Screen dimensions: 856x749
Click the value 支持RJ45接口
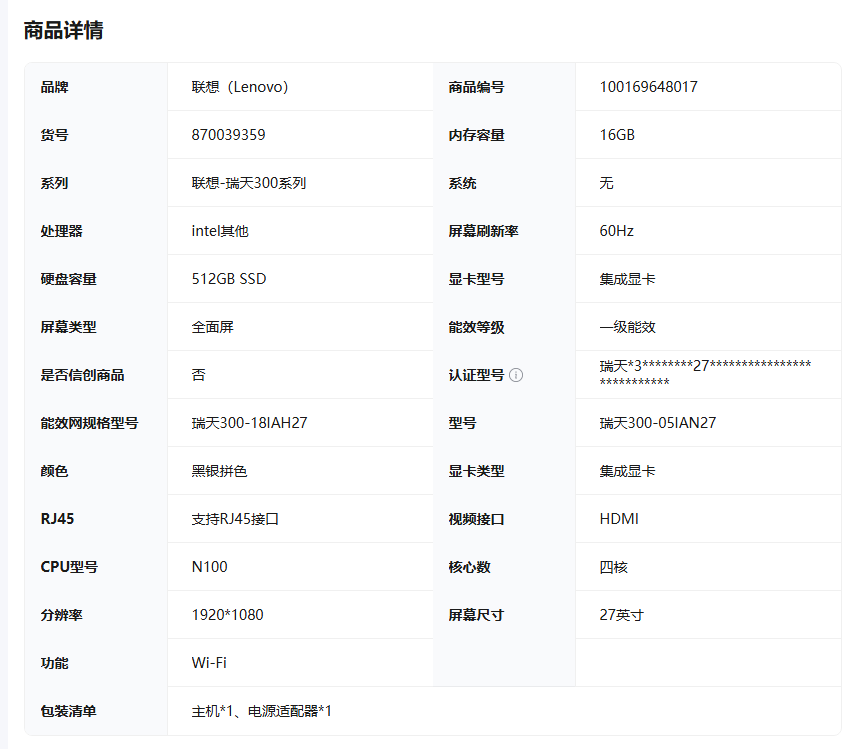pyautogui.click(x=235, y=519)
